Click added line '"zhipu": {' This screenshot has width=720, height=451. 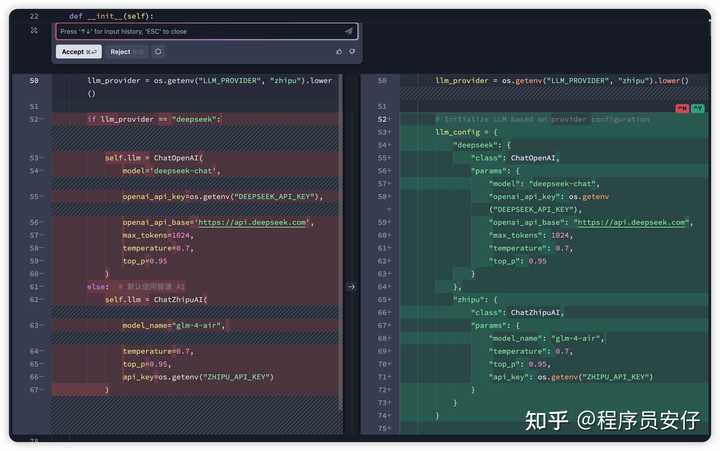475,299
